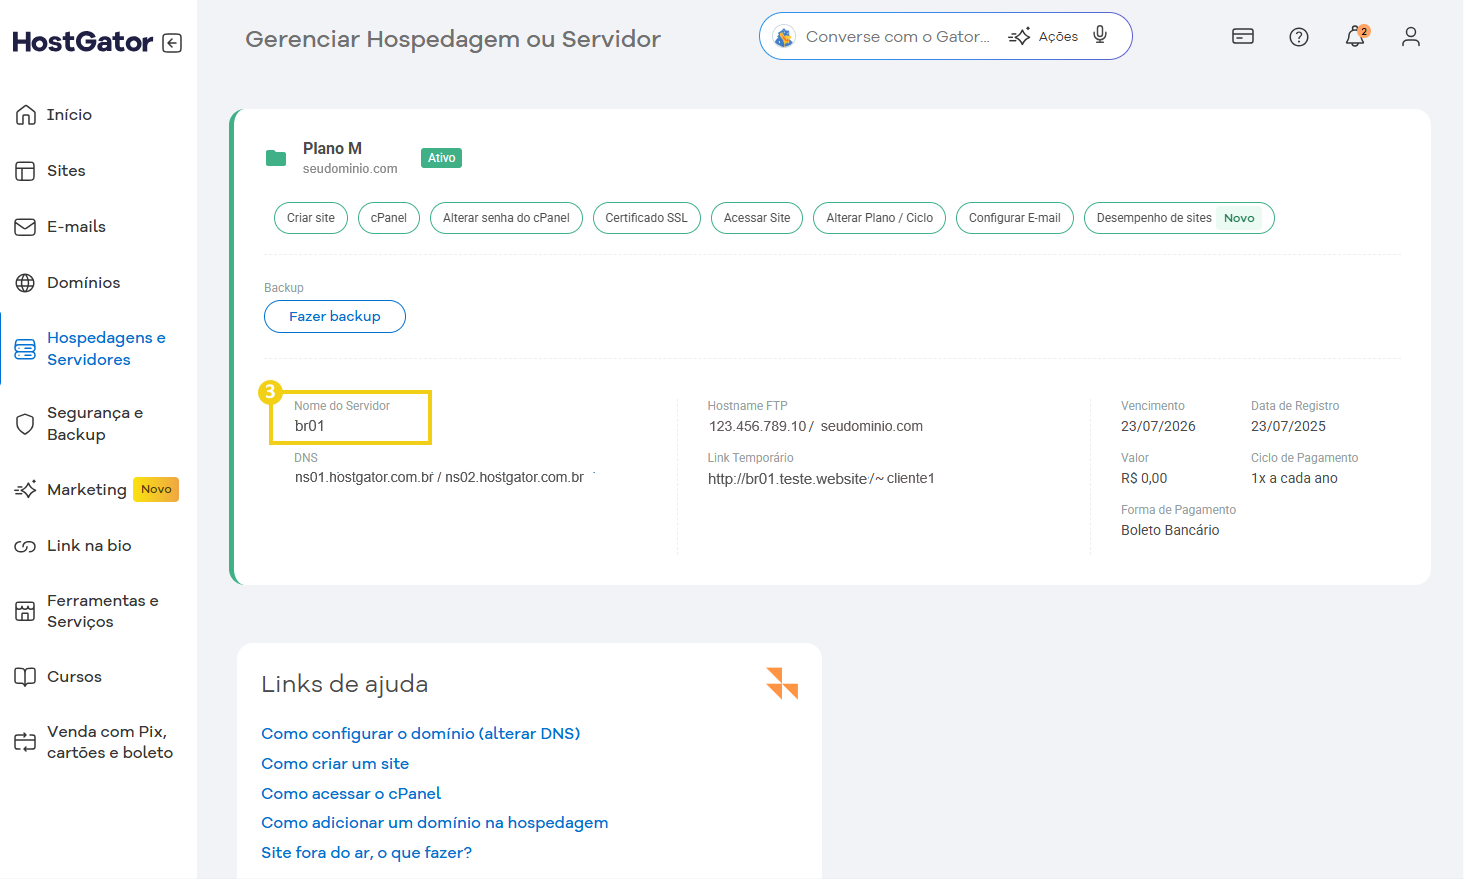
Task: Select the Sites icon in the sidebar
Action: click(25, 170)
